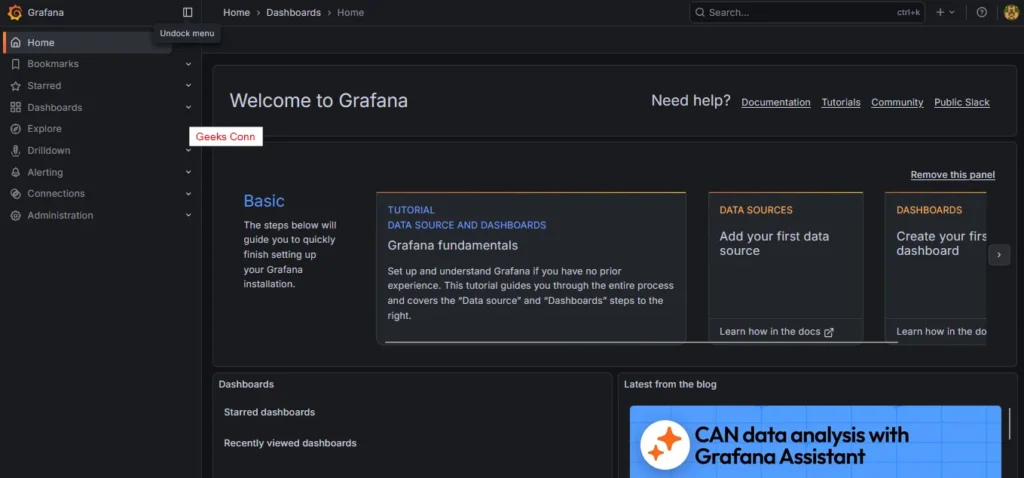The width and height of the screenshot is (1024, 478).
Task: Click the horizontal scrollbar under setup cards
Action: pos(641,342)
